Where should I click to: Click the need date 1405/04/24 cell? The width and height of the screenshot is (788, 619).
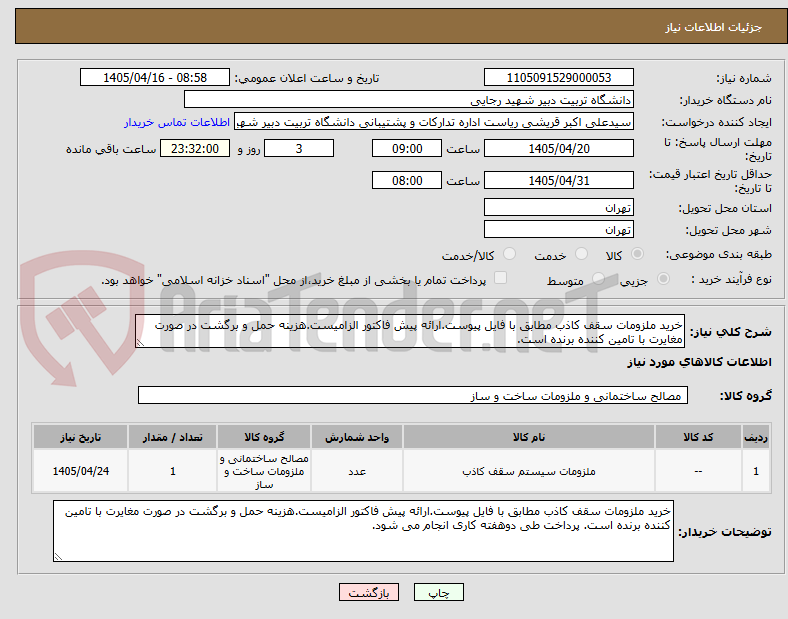(80, 471)
